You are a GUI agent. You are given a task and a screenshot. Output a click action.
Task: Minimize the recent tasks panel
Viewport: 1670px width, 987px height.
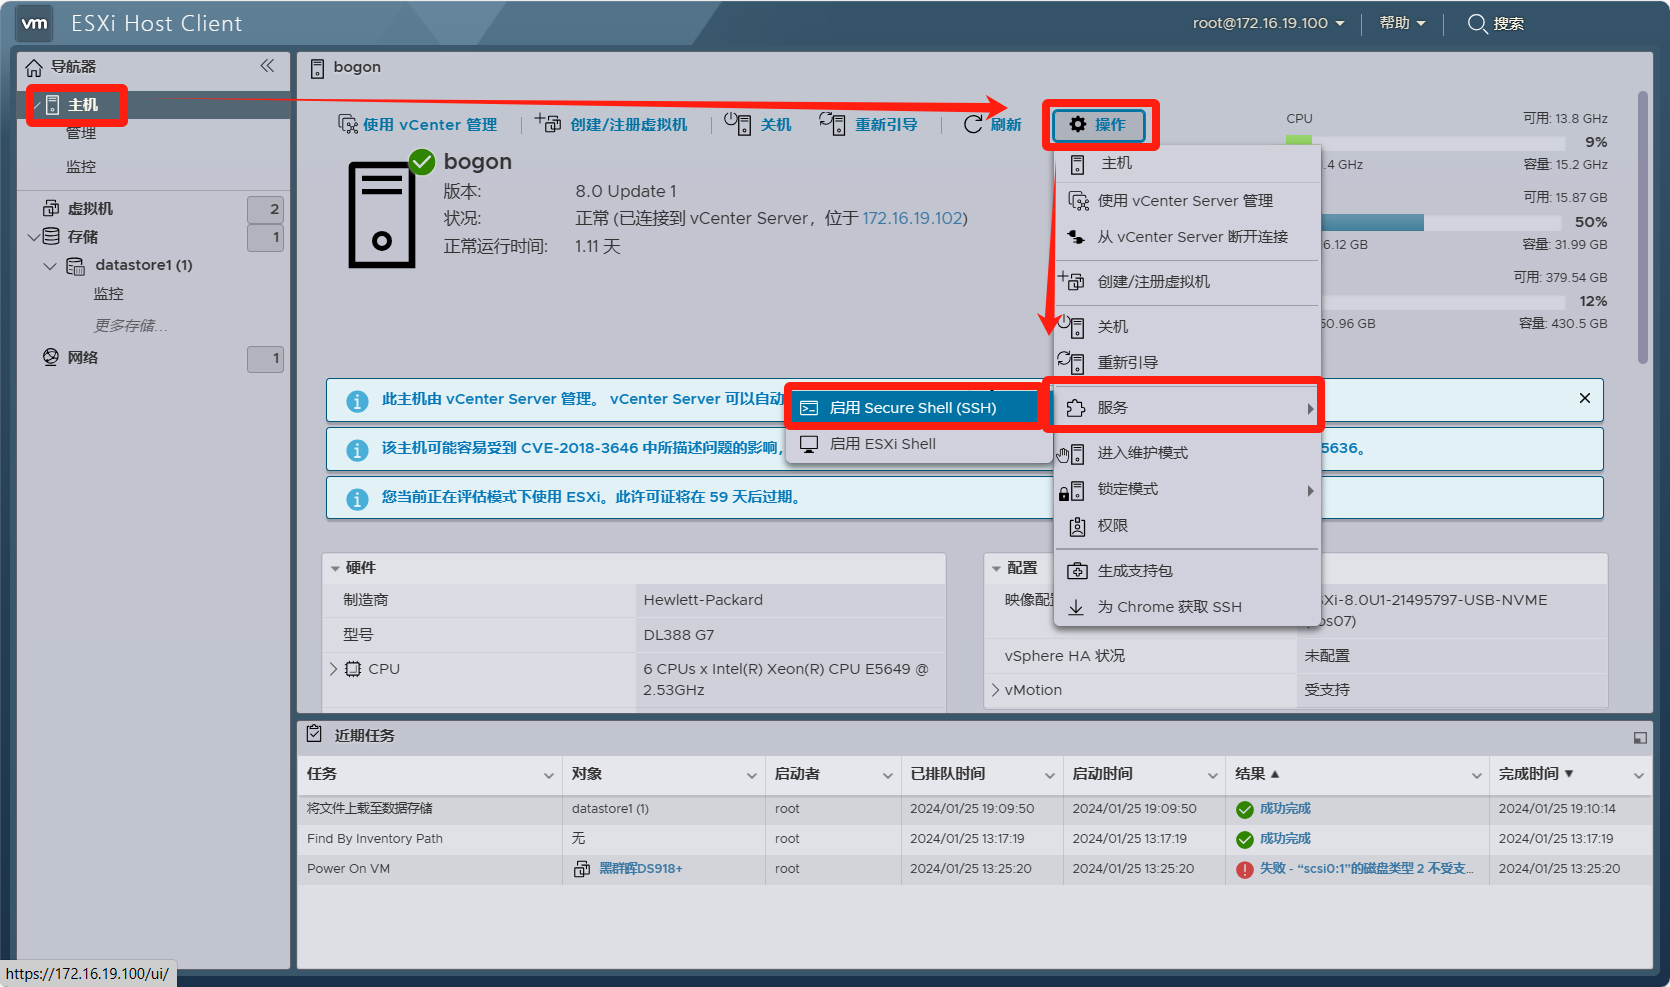point(1639,738)
